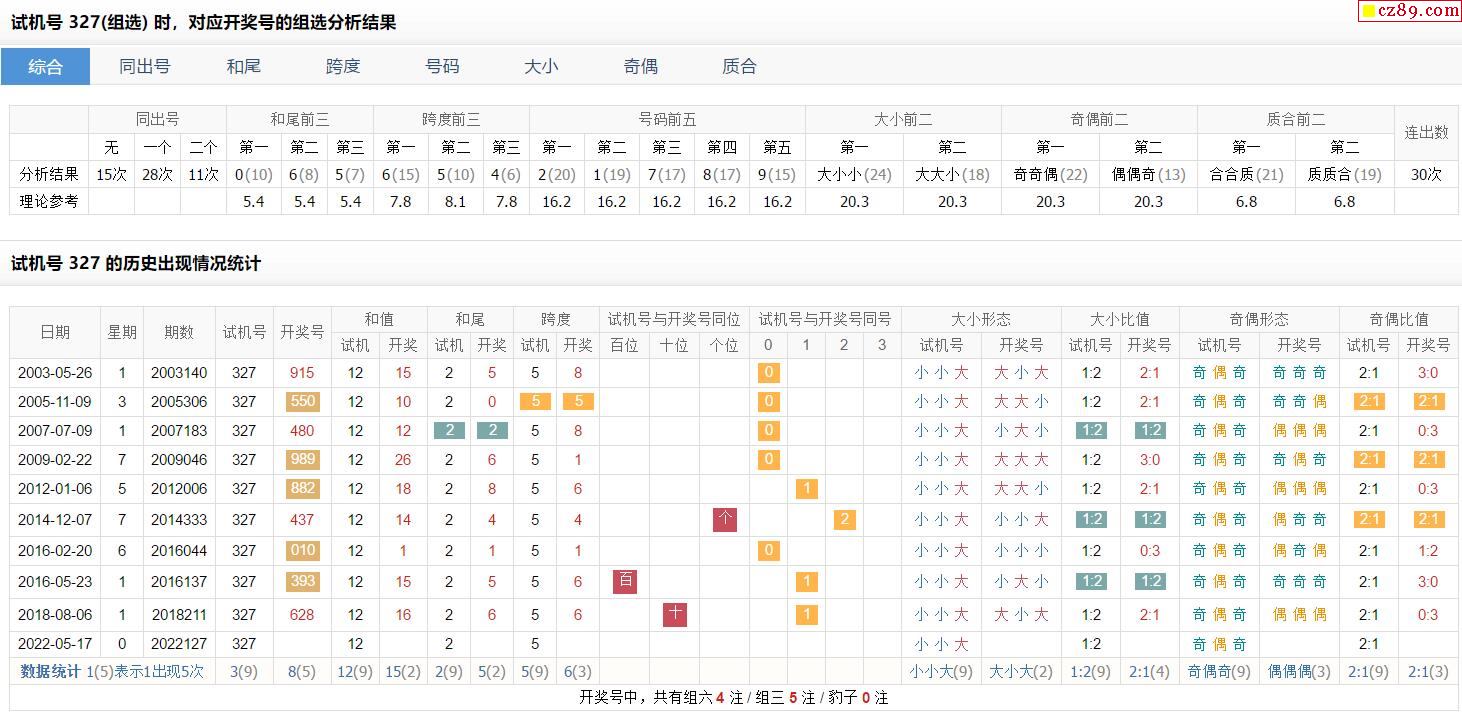
Task: Select highlighted draw number 989
Action: (x=301, y=459)
